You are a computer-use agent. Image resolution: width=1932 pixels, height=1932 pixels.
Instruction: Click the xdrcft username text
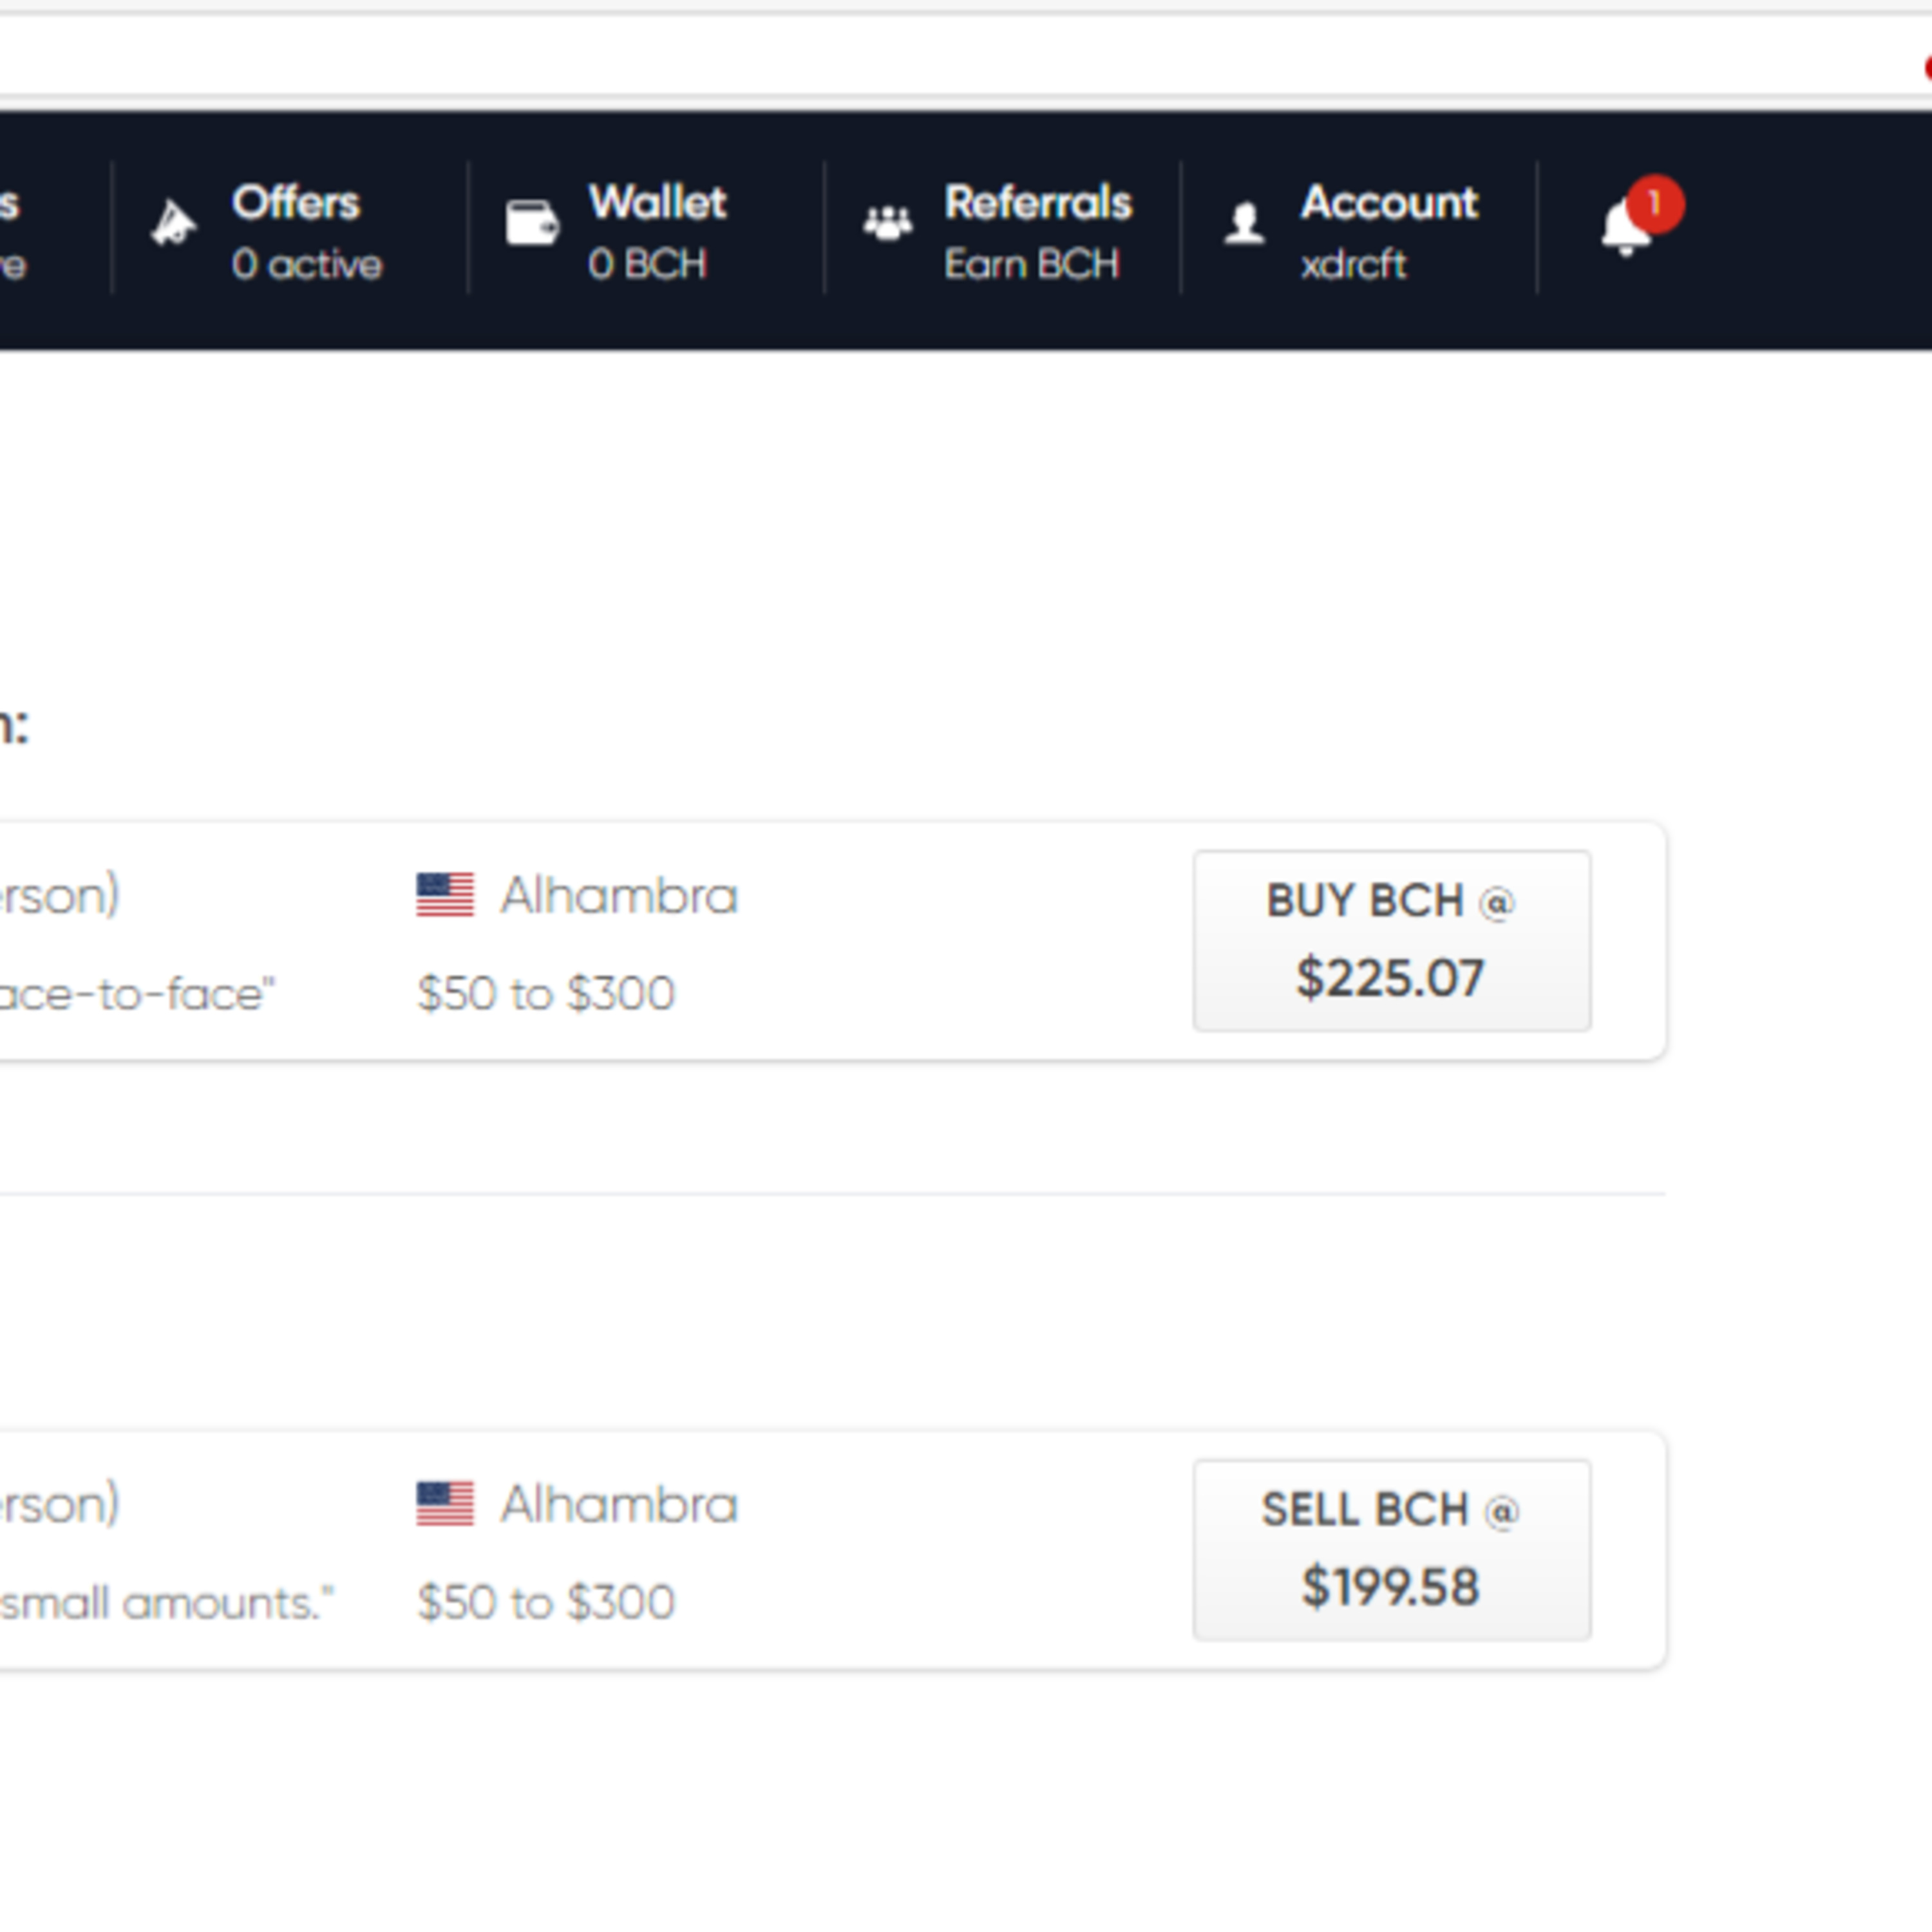tap(1353, 265)
